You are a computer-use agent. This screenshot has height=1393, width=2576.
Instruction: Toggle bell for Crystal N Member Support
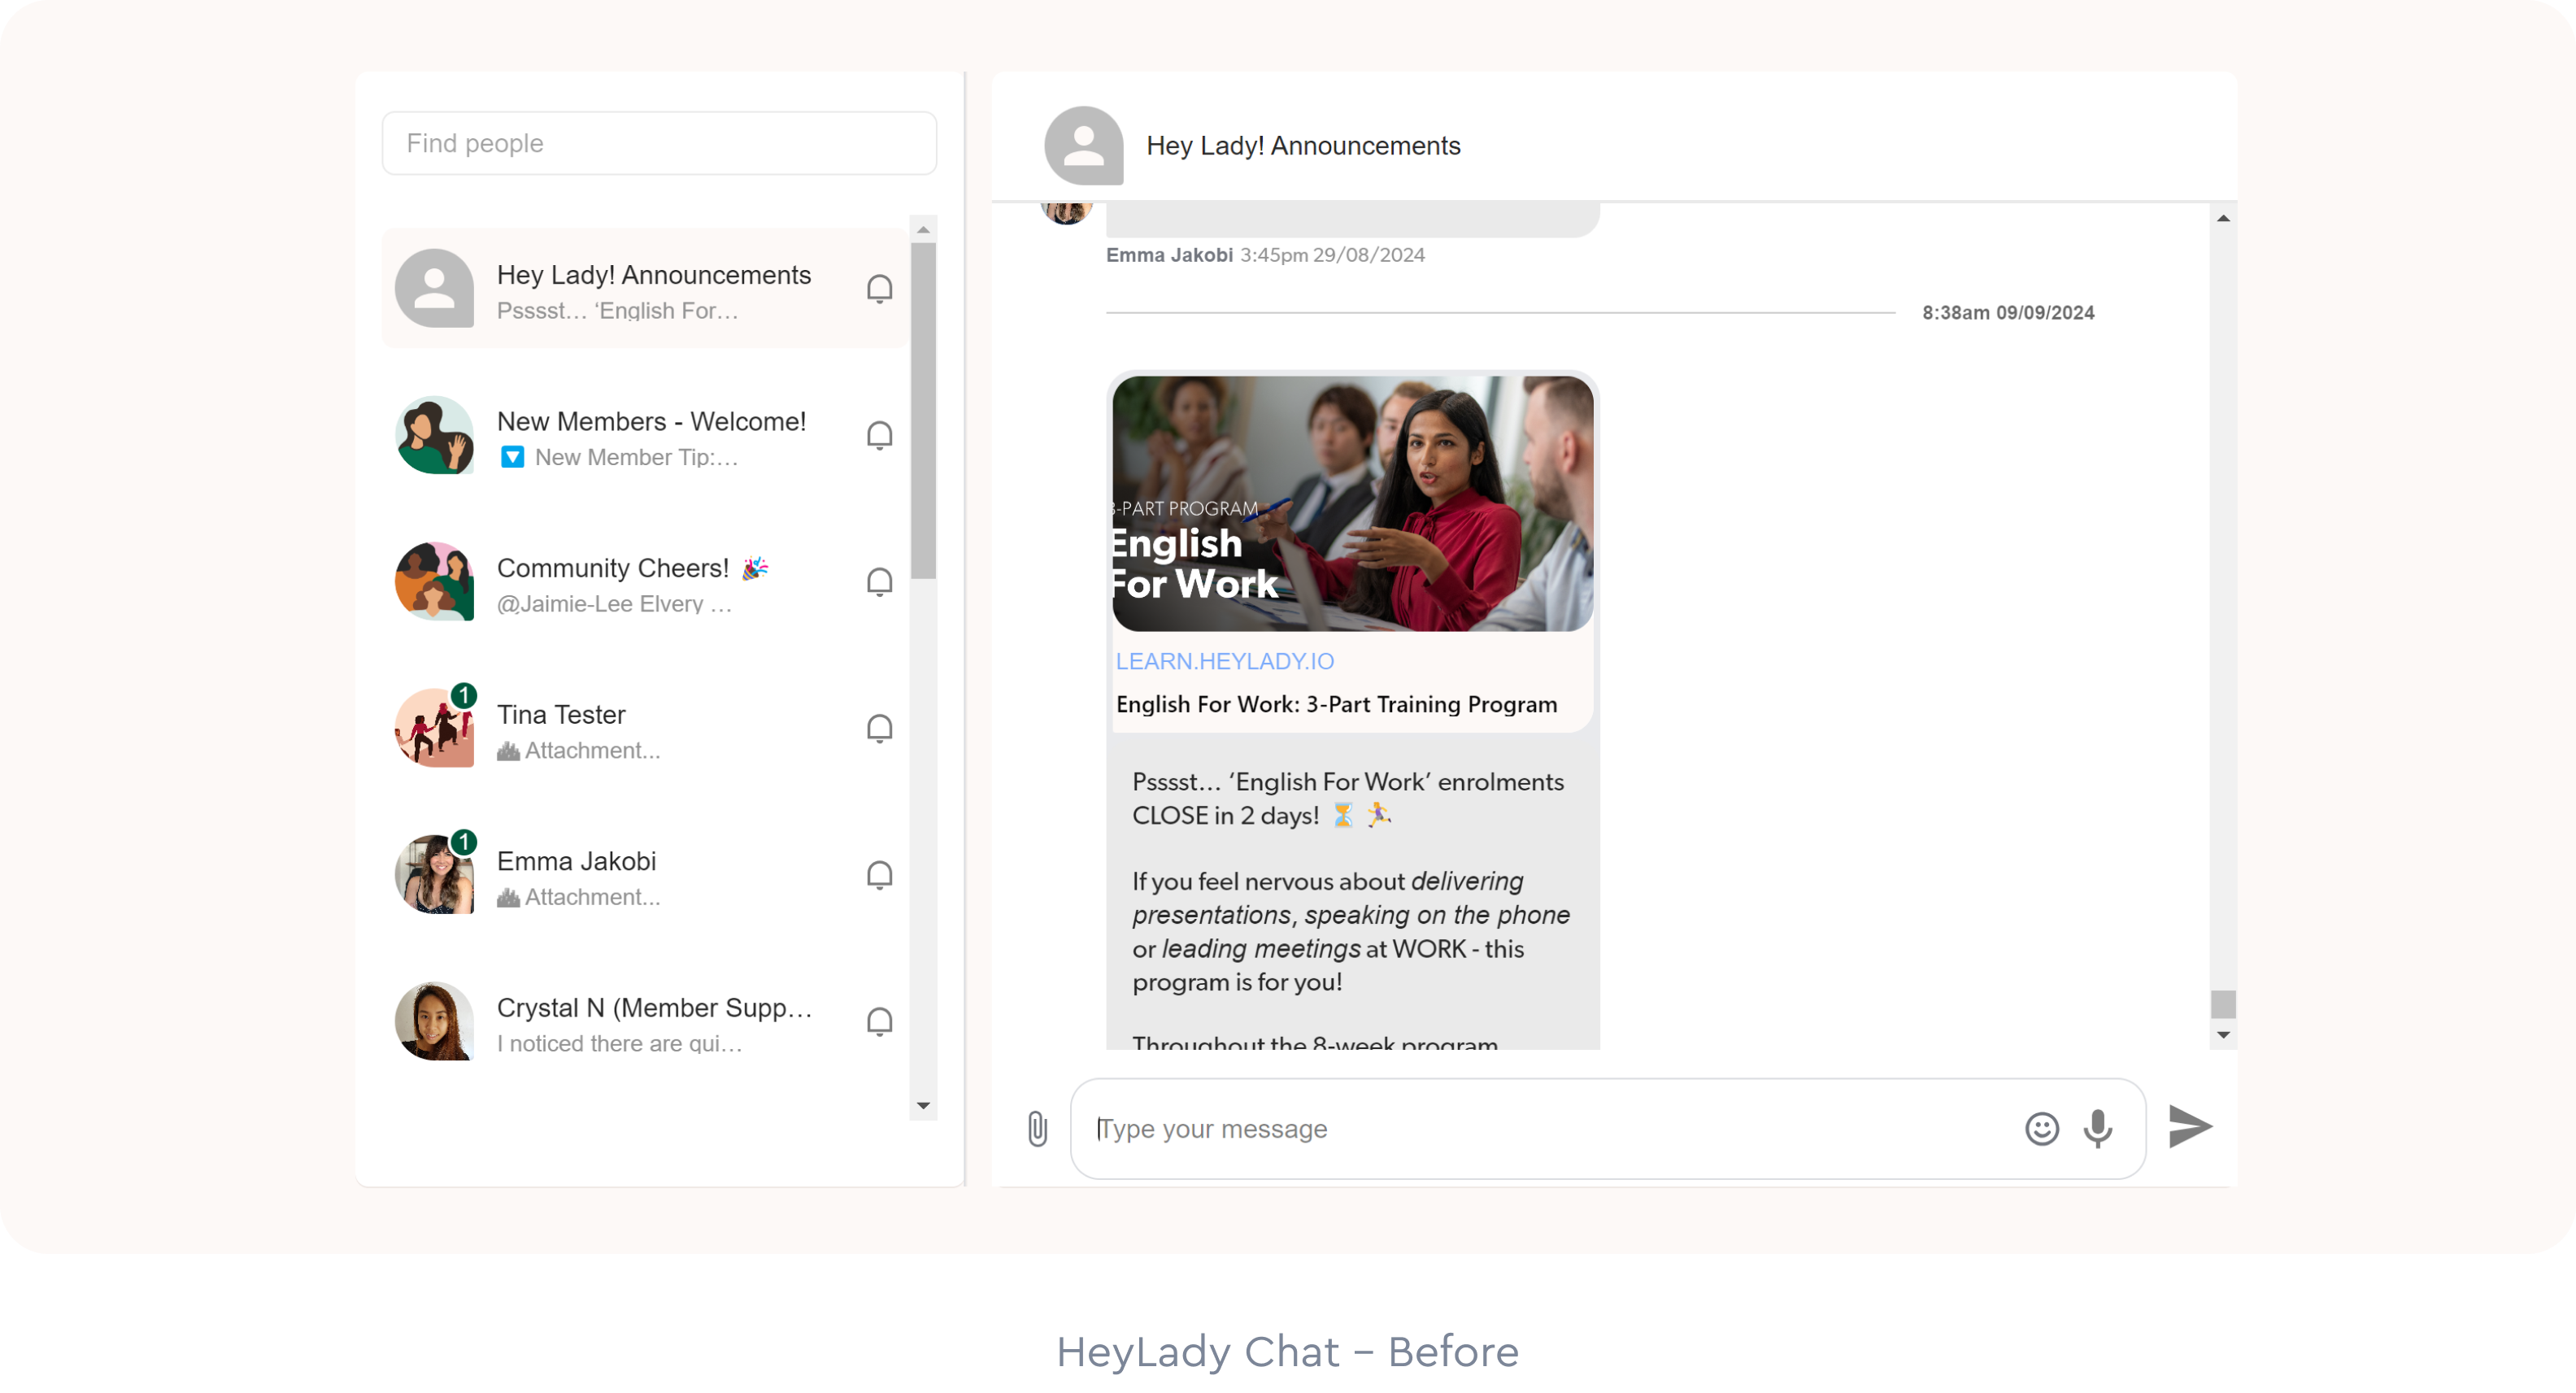[x=879, y=1022]
